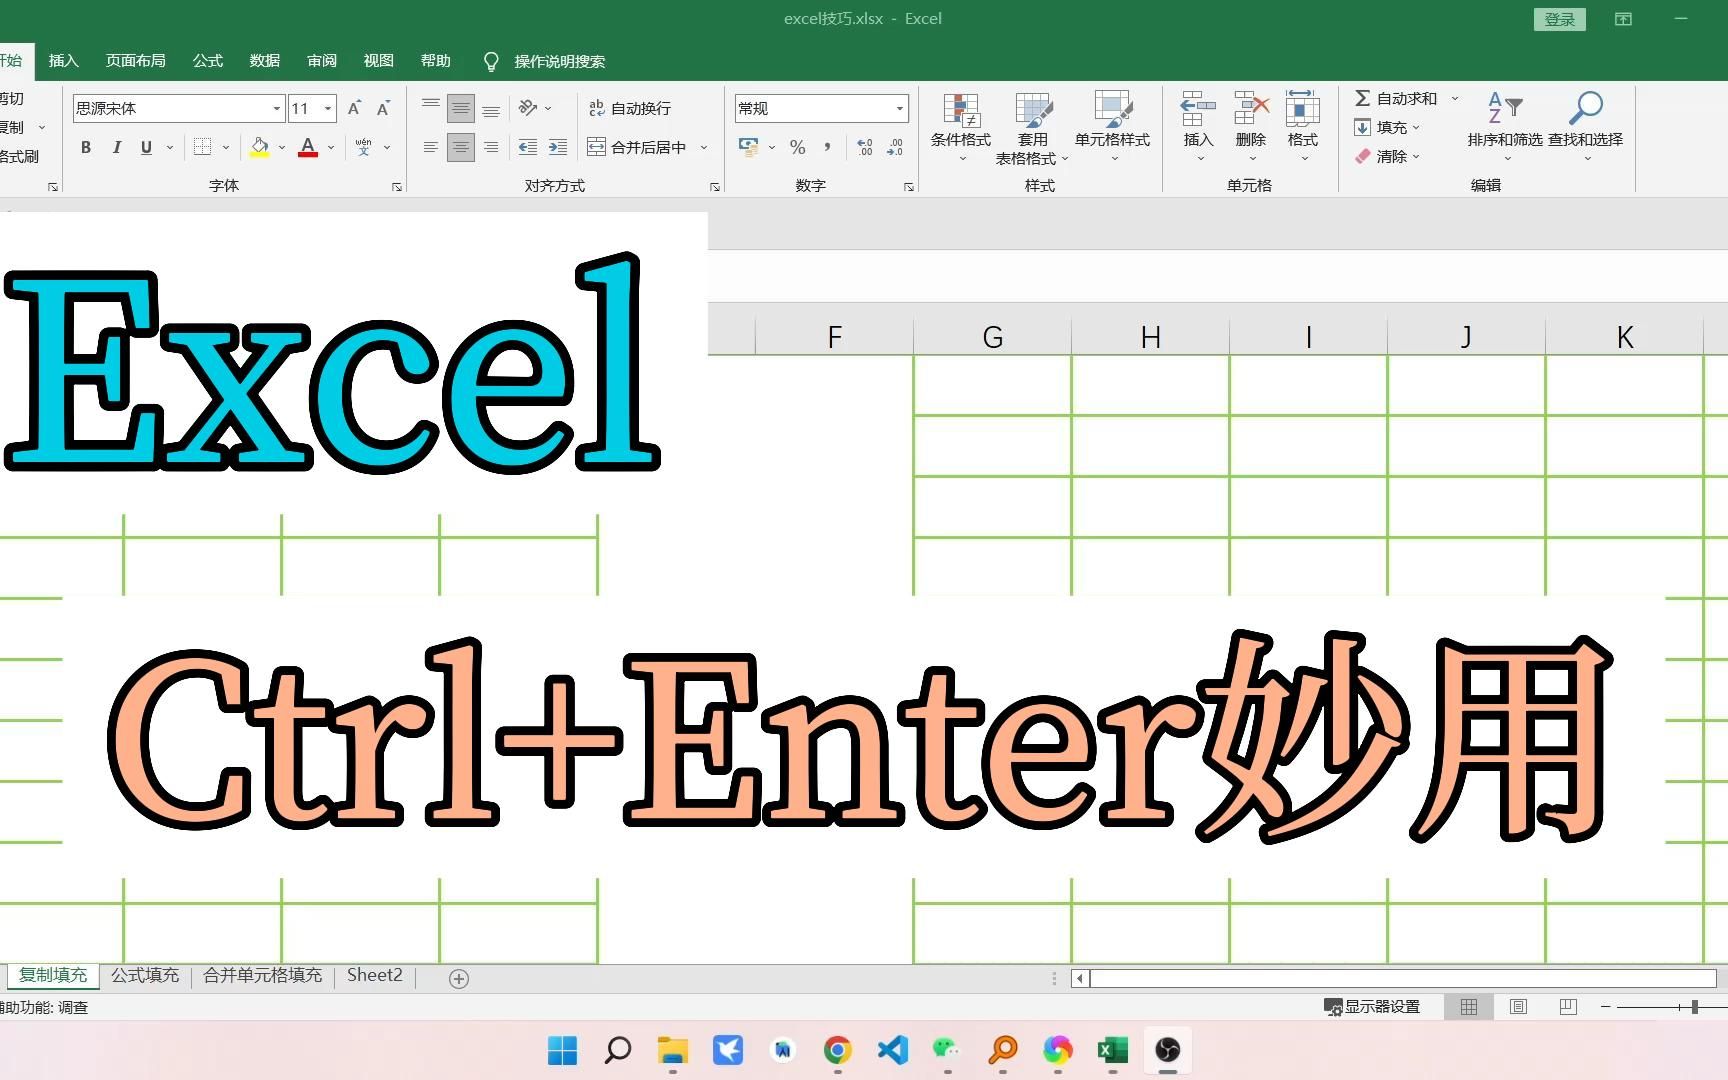Open 排序和筛选 sort and filter
Image resolution: width=1728 pixels, height=1080 pixels.
[1505, 127]
